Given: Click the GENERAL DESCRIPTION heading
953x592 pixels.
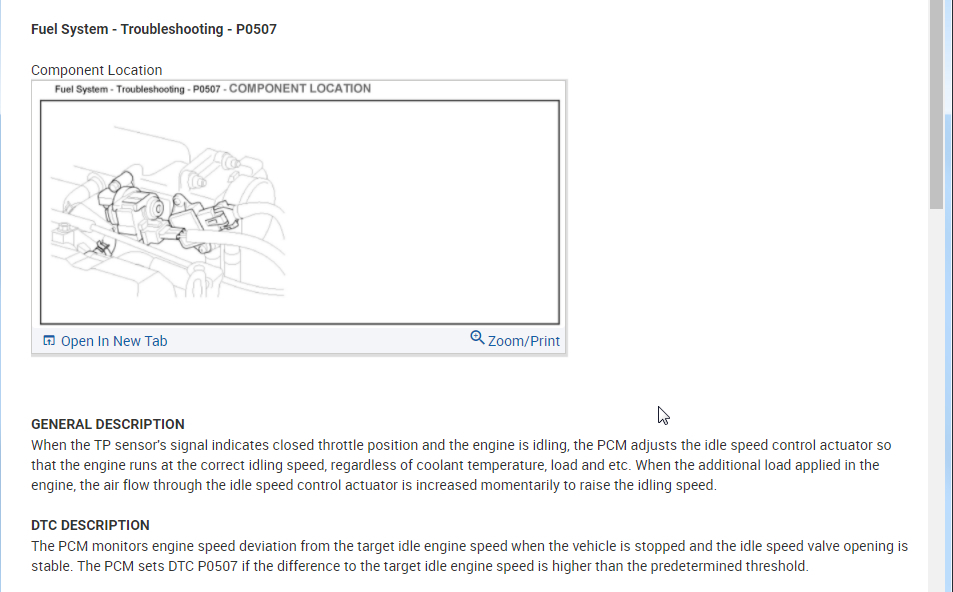Looking at the screenshot, I should tap(108, 424).
